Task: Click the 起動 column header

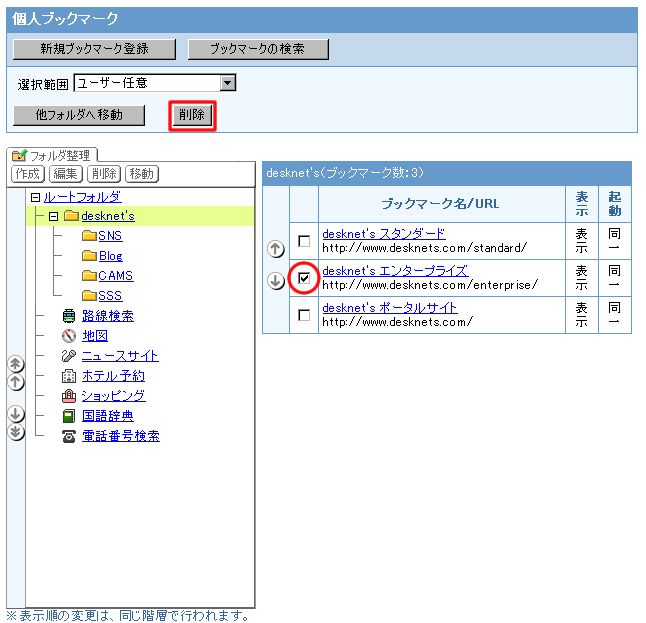Action: pyautogui.click(x=615, y=204)
